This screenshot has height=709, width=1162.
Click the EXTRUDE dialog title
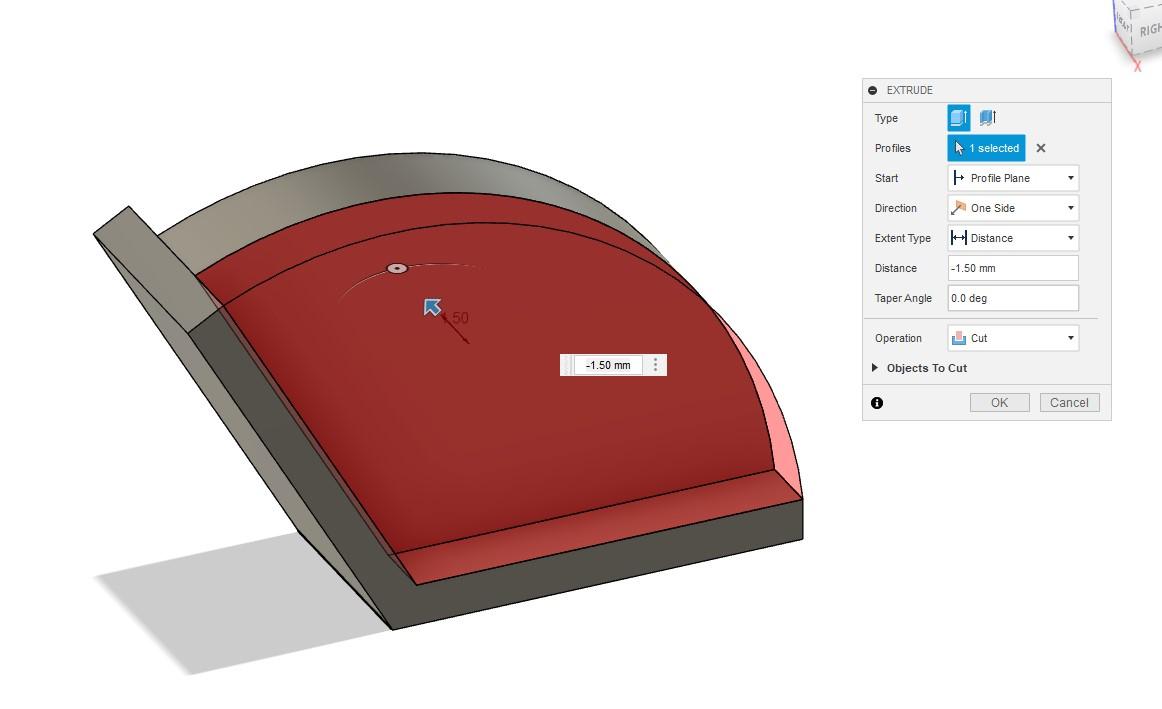point(909,90)
